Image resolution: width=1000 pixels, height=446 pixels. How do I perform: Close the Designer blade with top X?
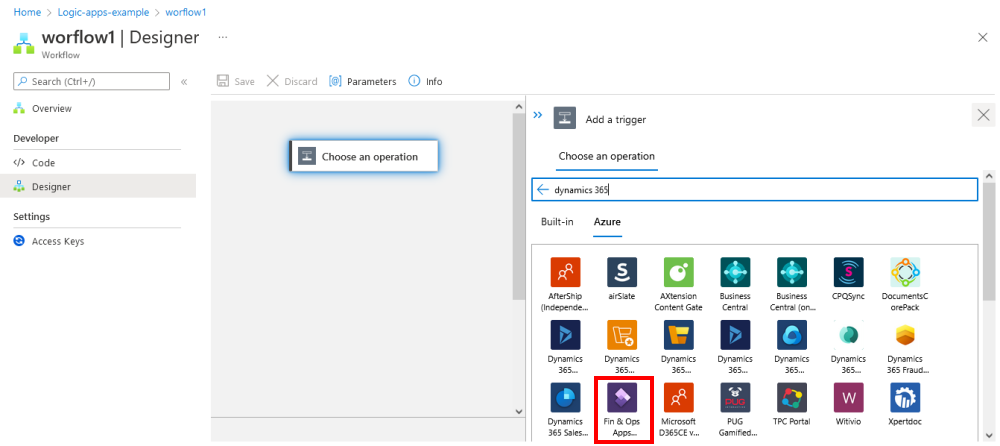point(983,38)
